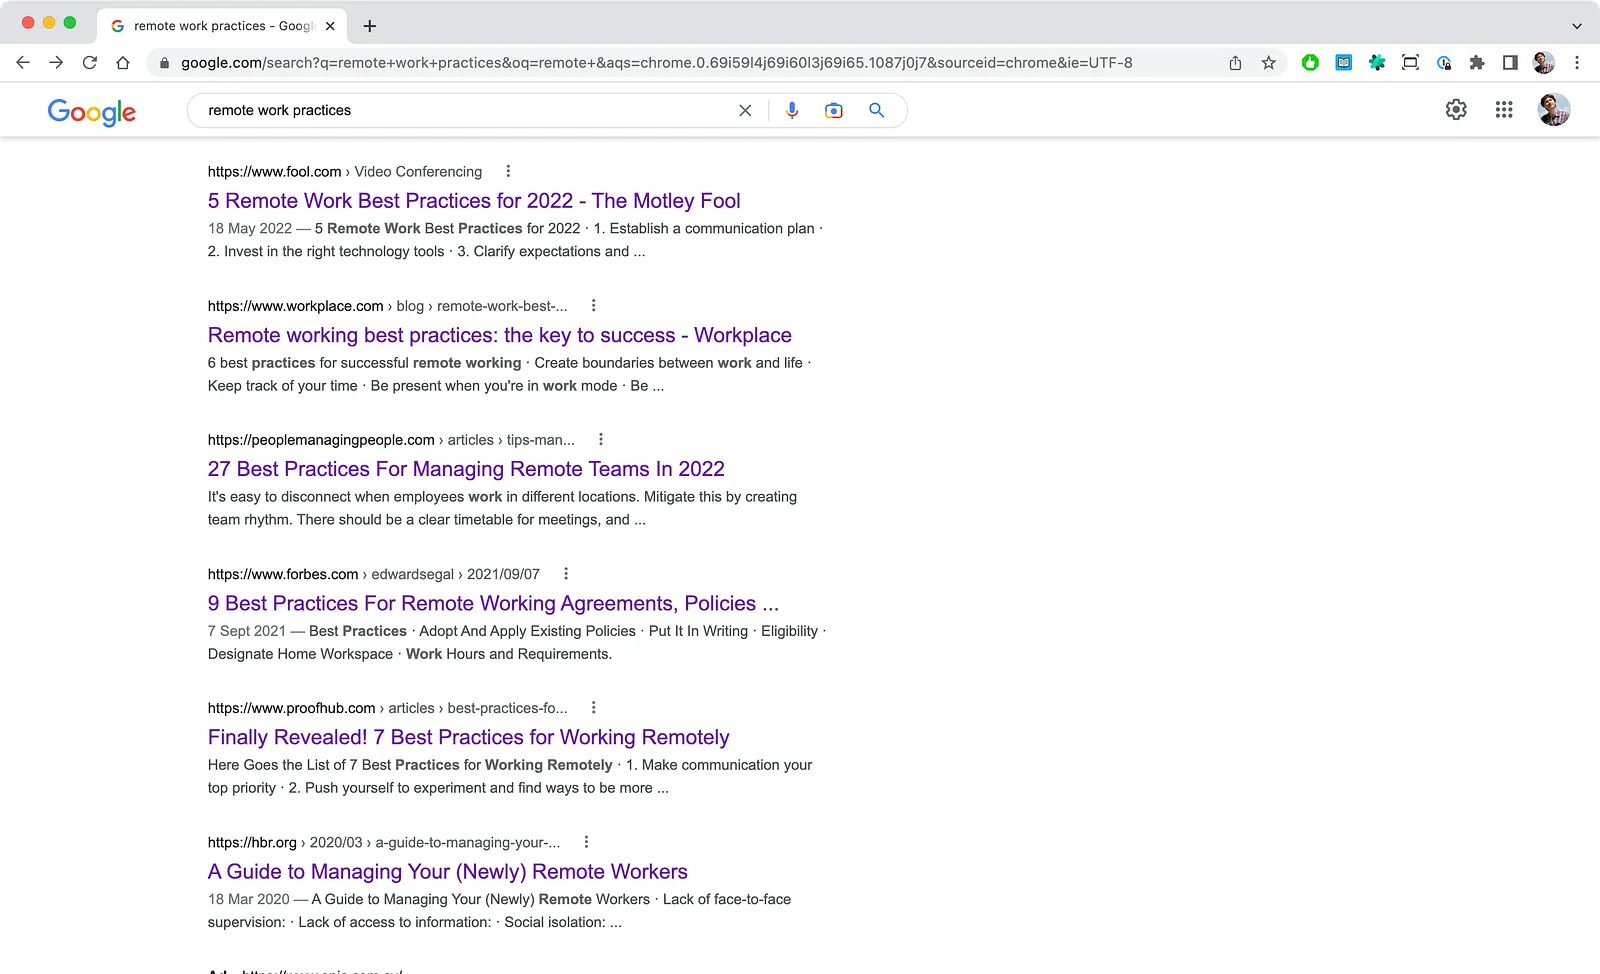This screenshot has height=974, width=1600.
Task: Toggle the browser side panel icon
Action: (x=1510, y=63)
